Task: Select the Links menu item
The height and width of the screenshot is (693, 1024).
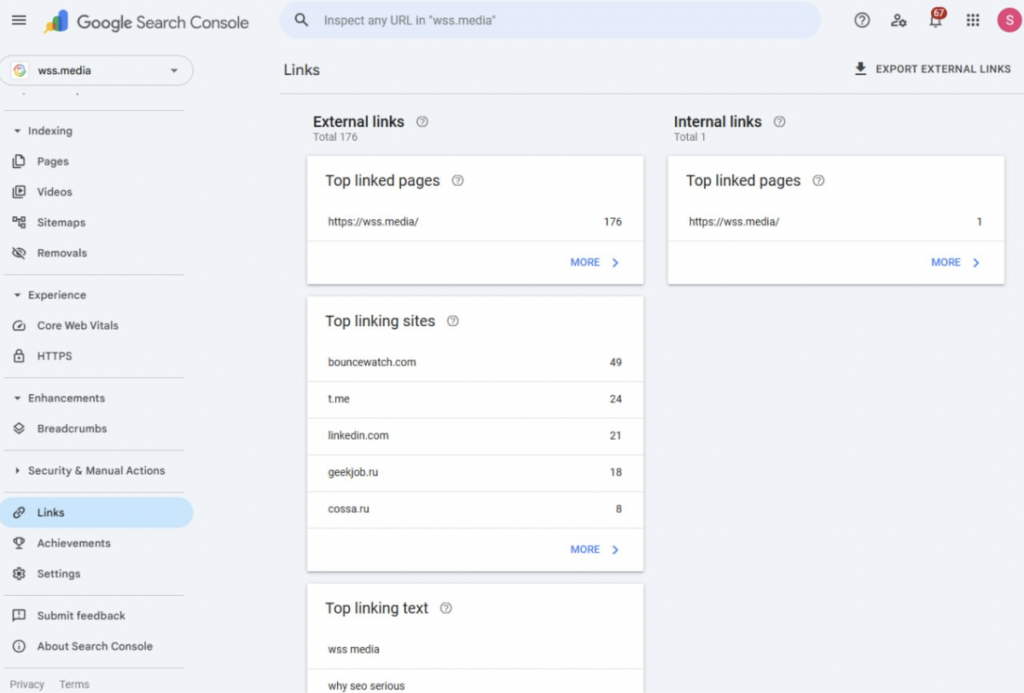Action: 97,513
